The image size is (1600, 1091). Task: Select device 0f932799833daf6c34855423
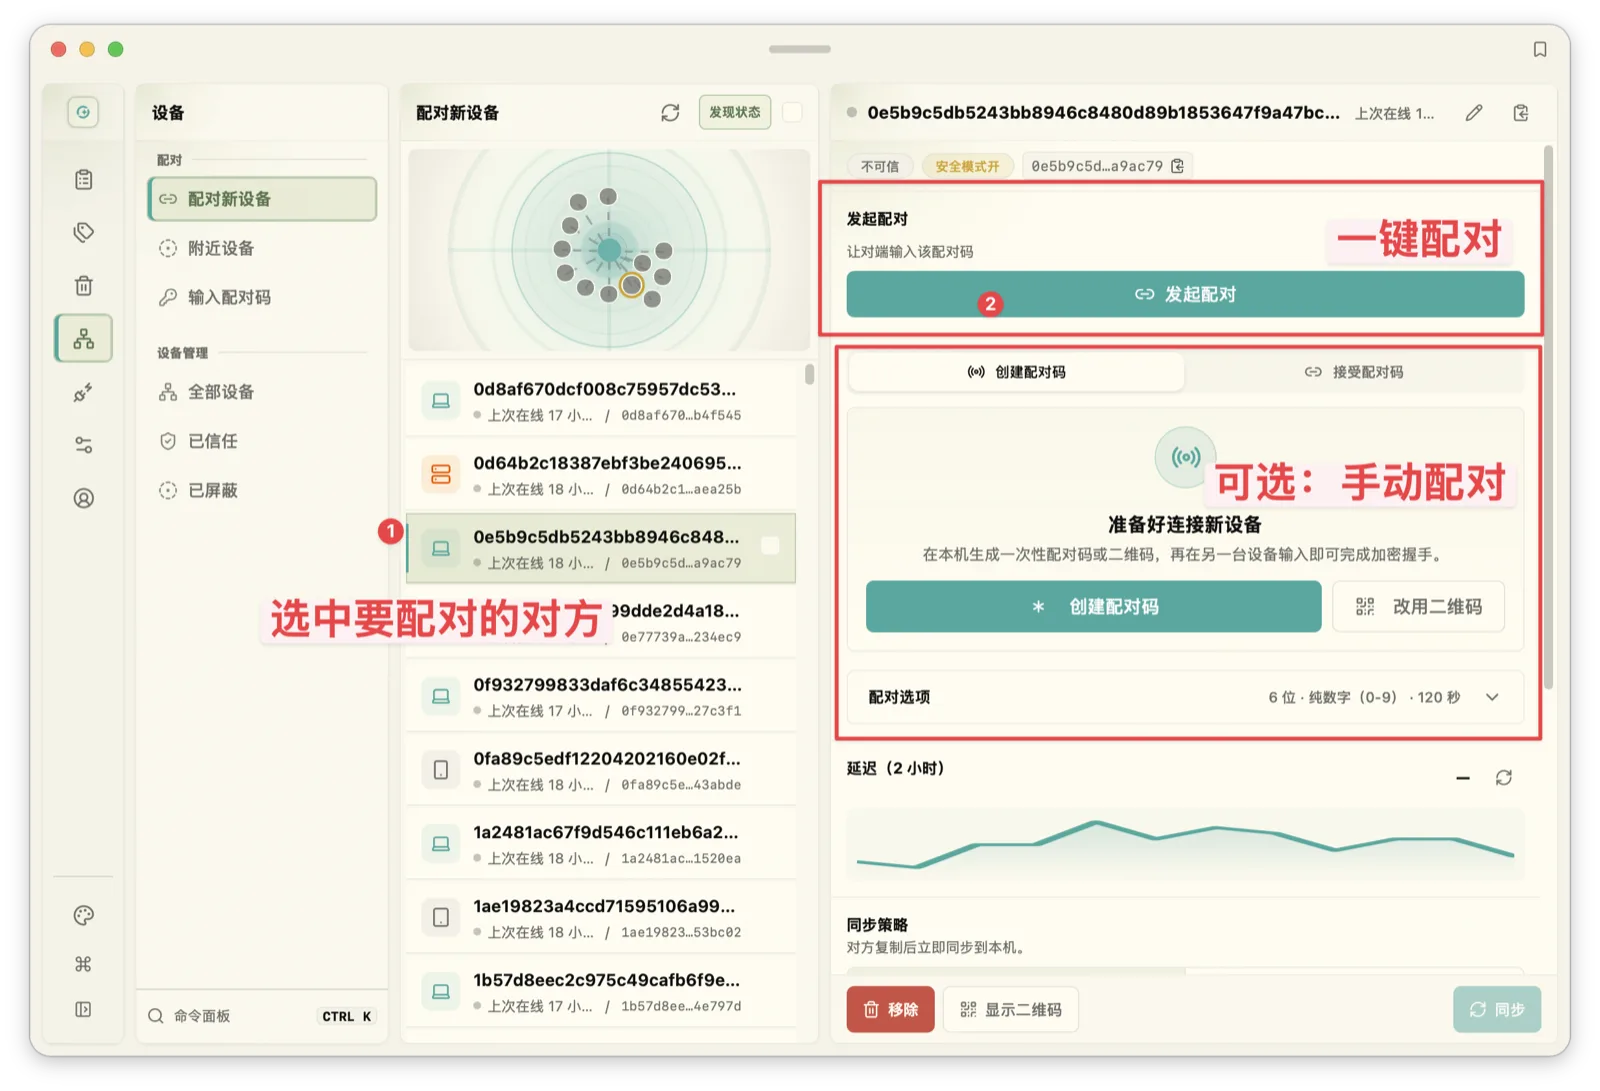601,696
